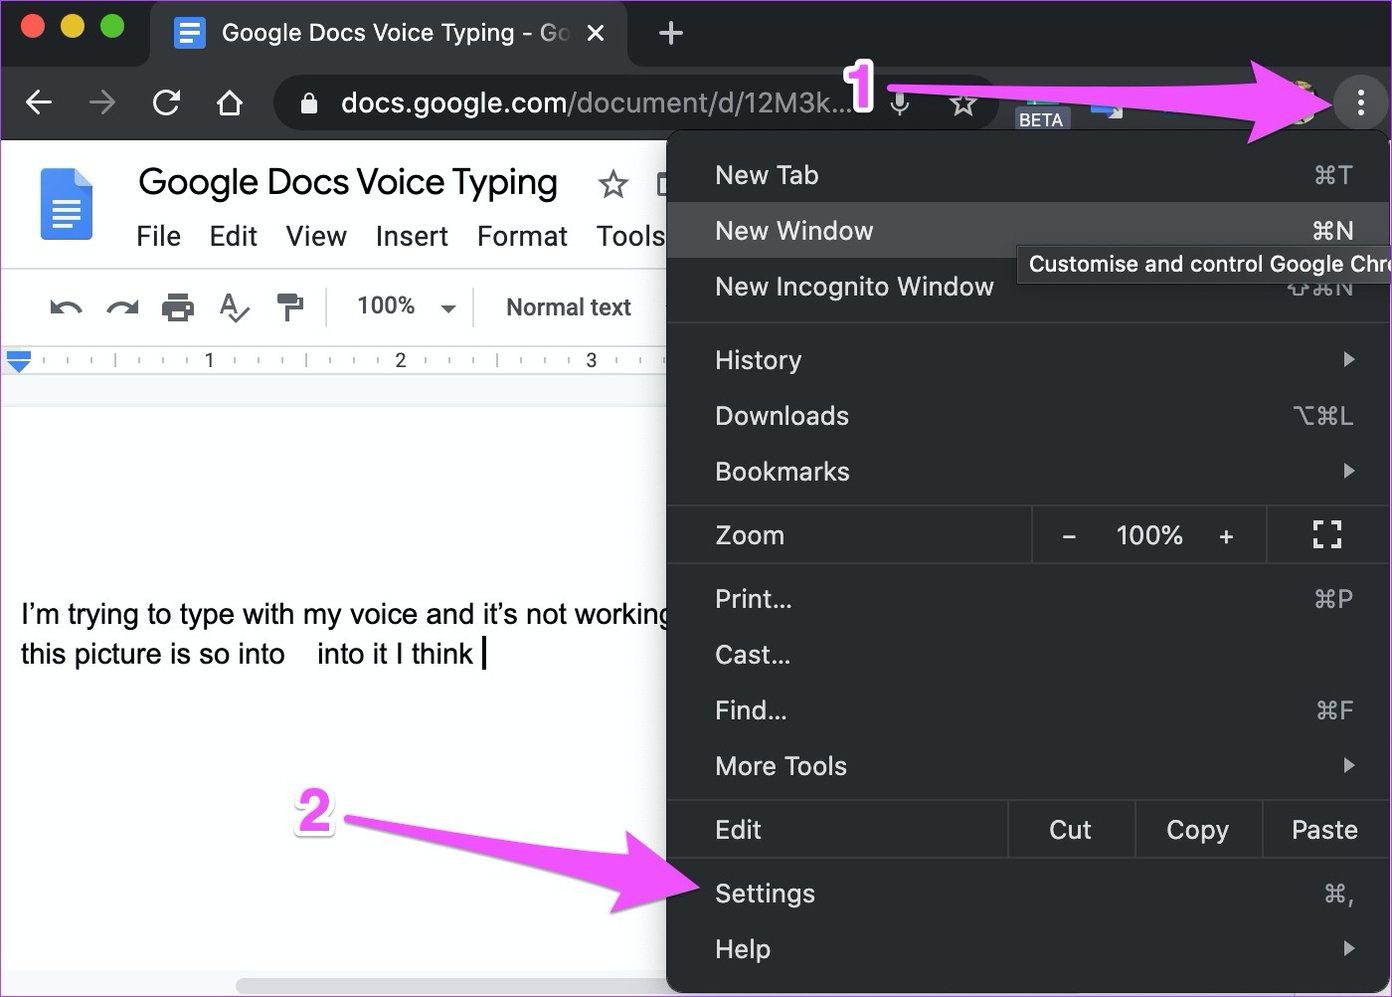This screenshot has width=1392, height=997.
Task: Increase Chrome zoom with plus button
Action: (x=1226, y=537)
